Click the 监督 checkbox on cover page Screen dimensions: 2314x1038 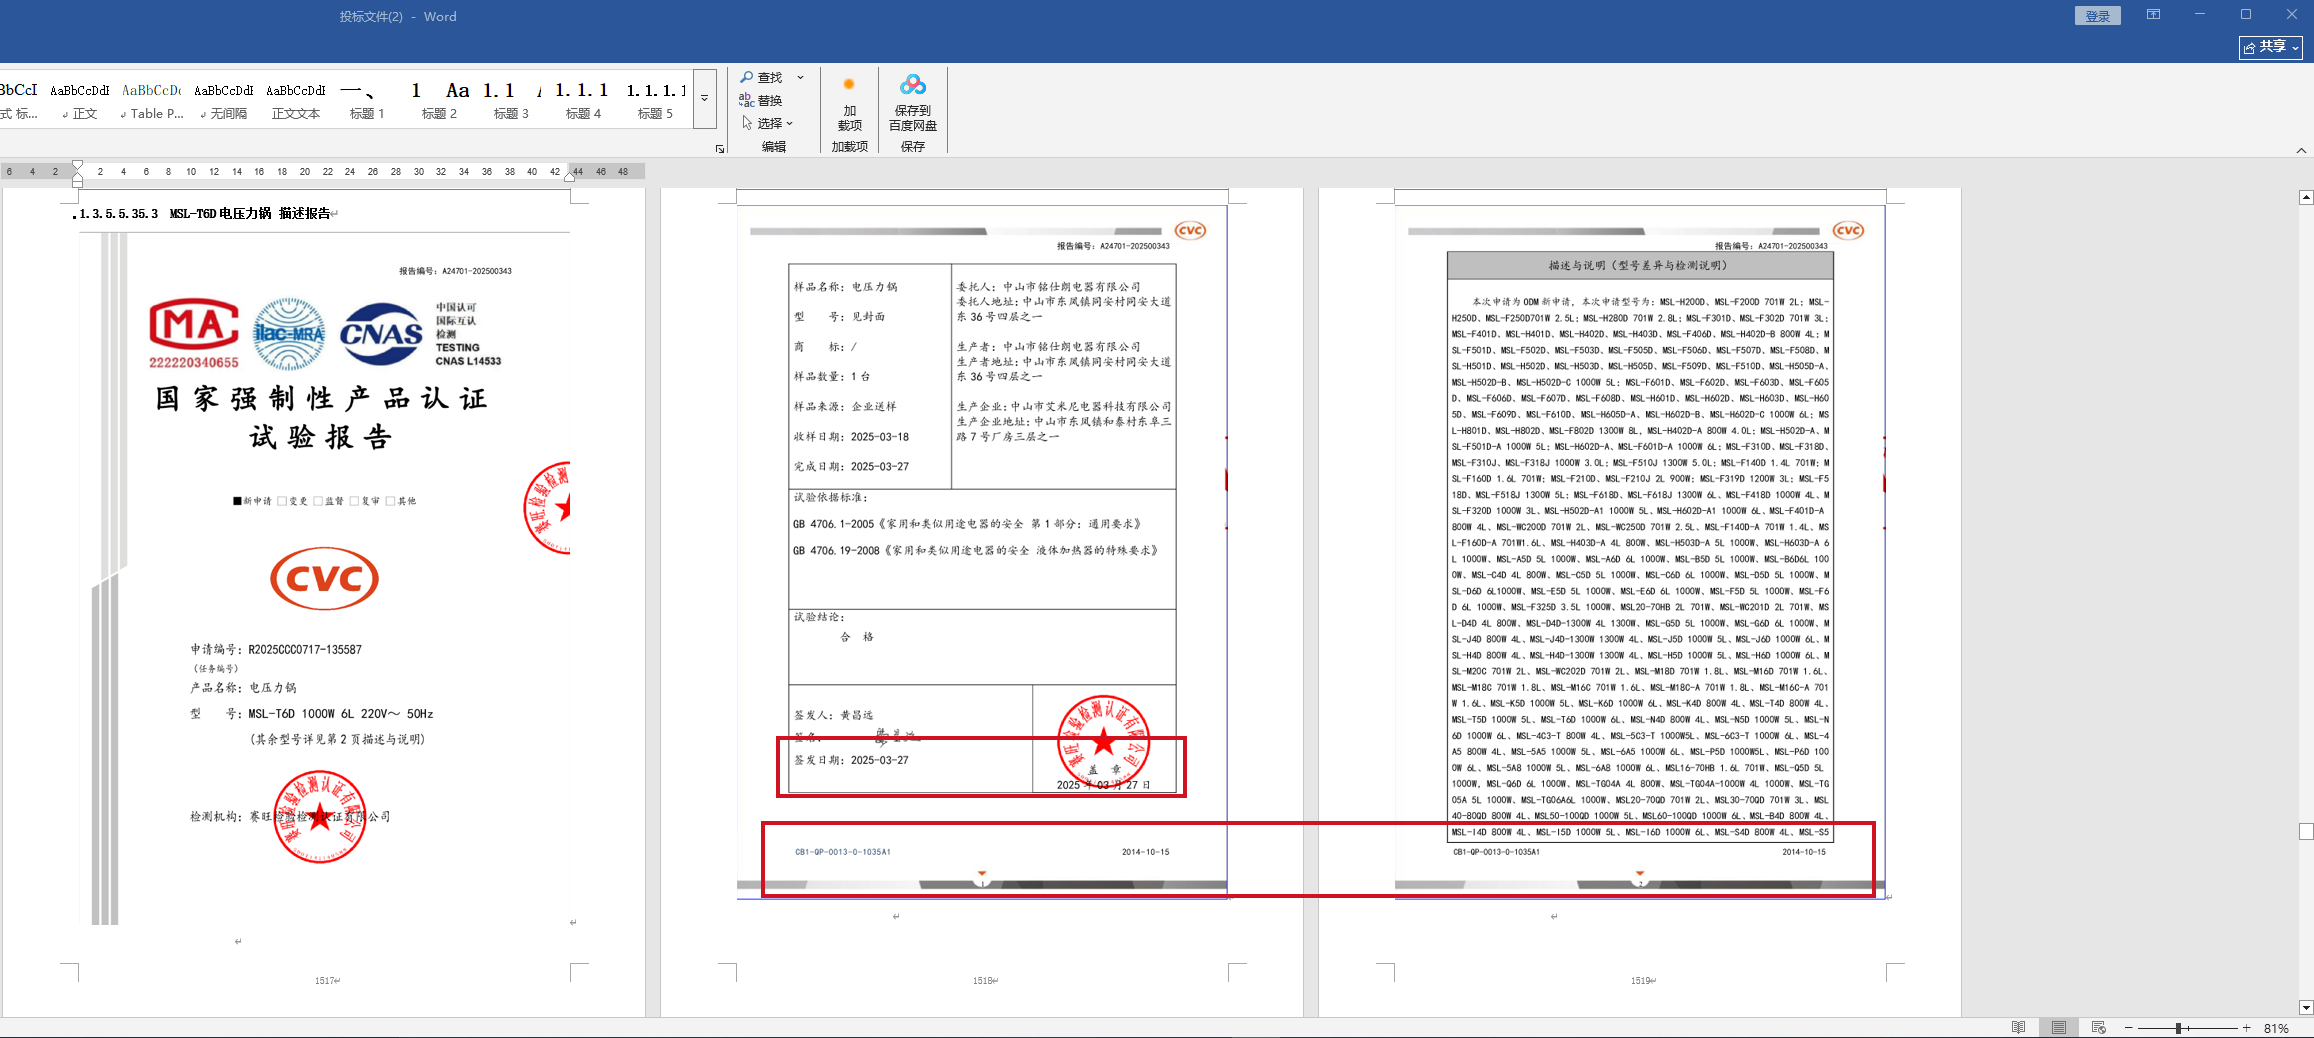[x=318, y=501]
